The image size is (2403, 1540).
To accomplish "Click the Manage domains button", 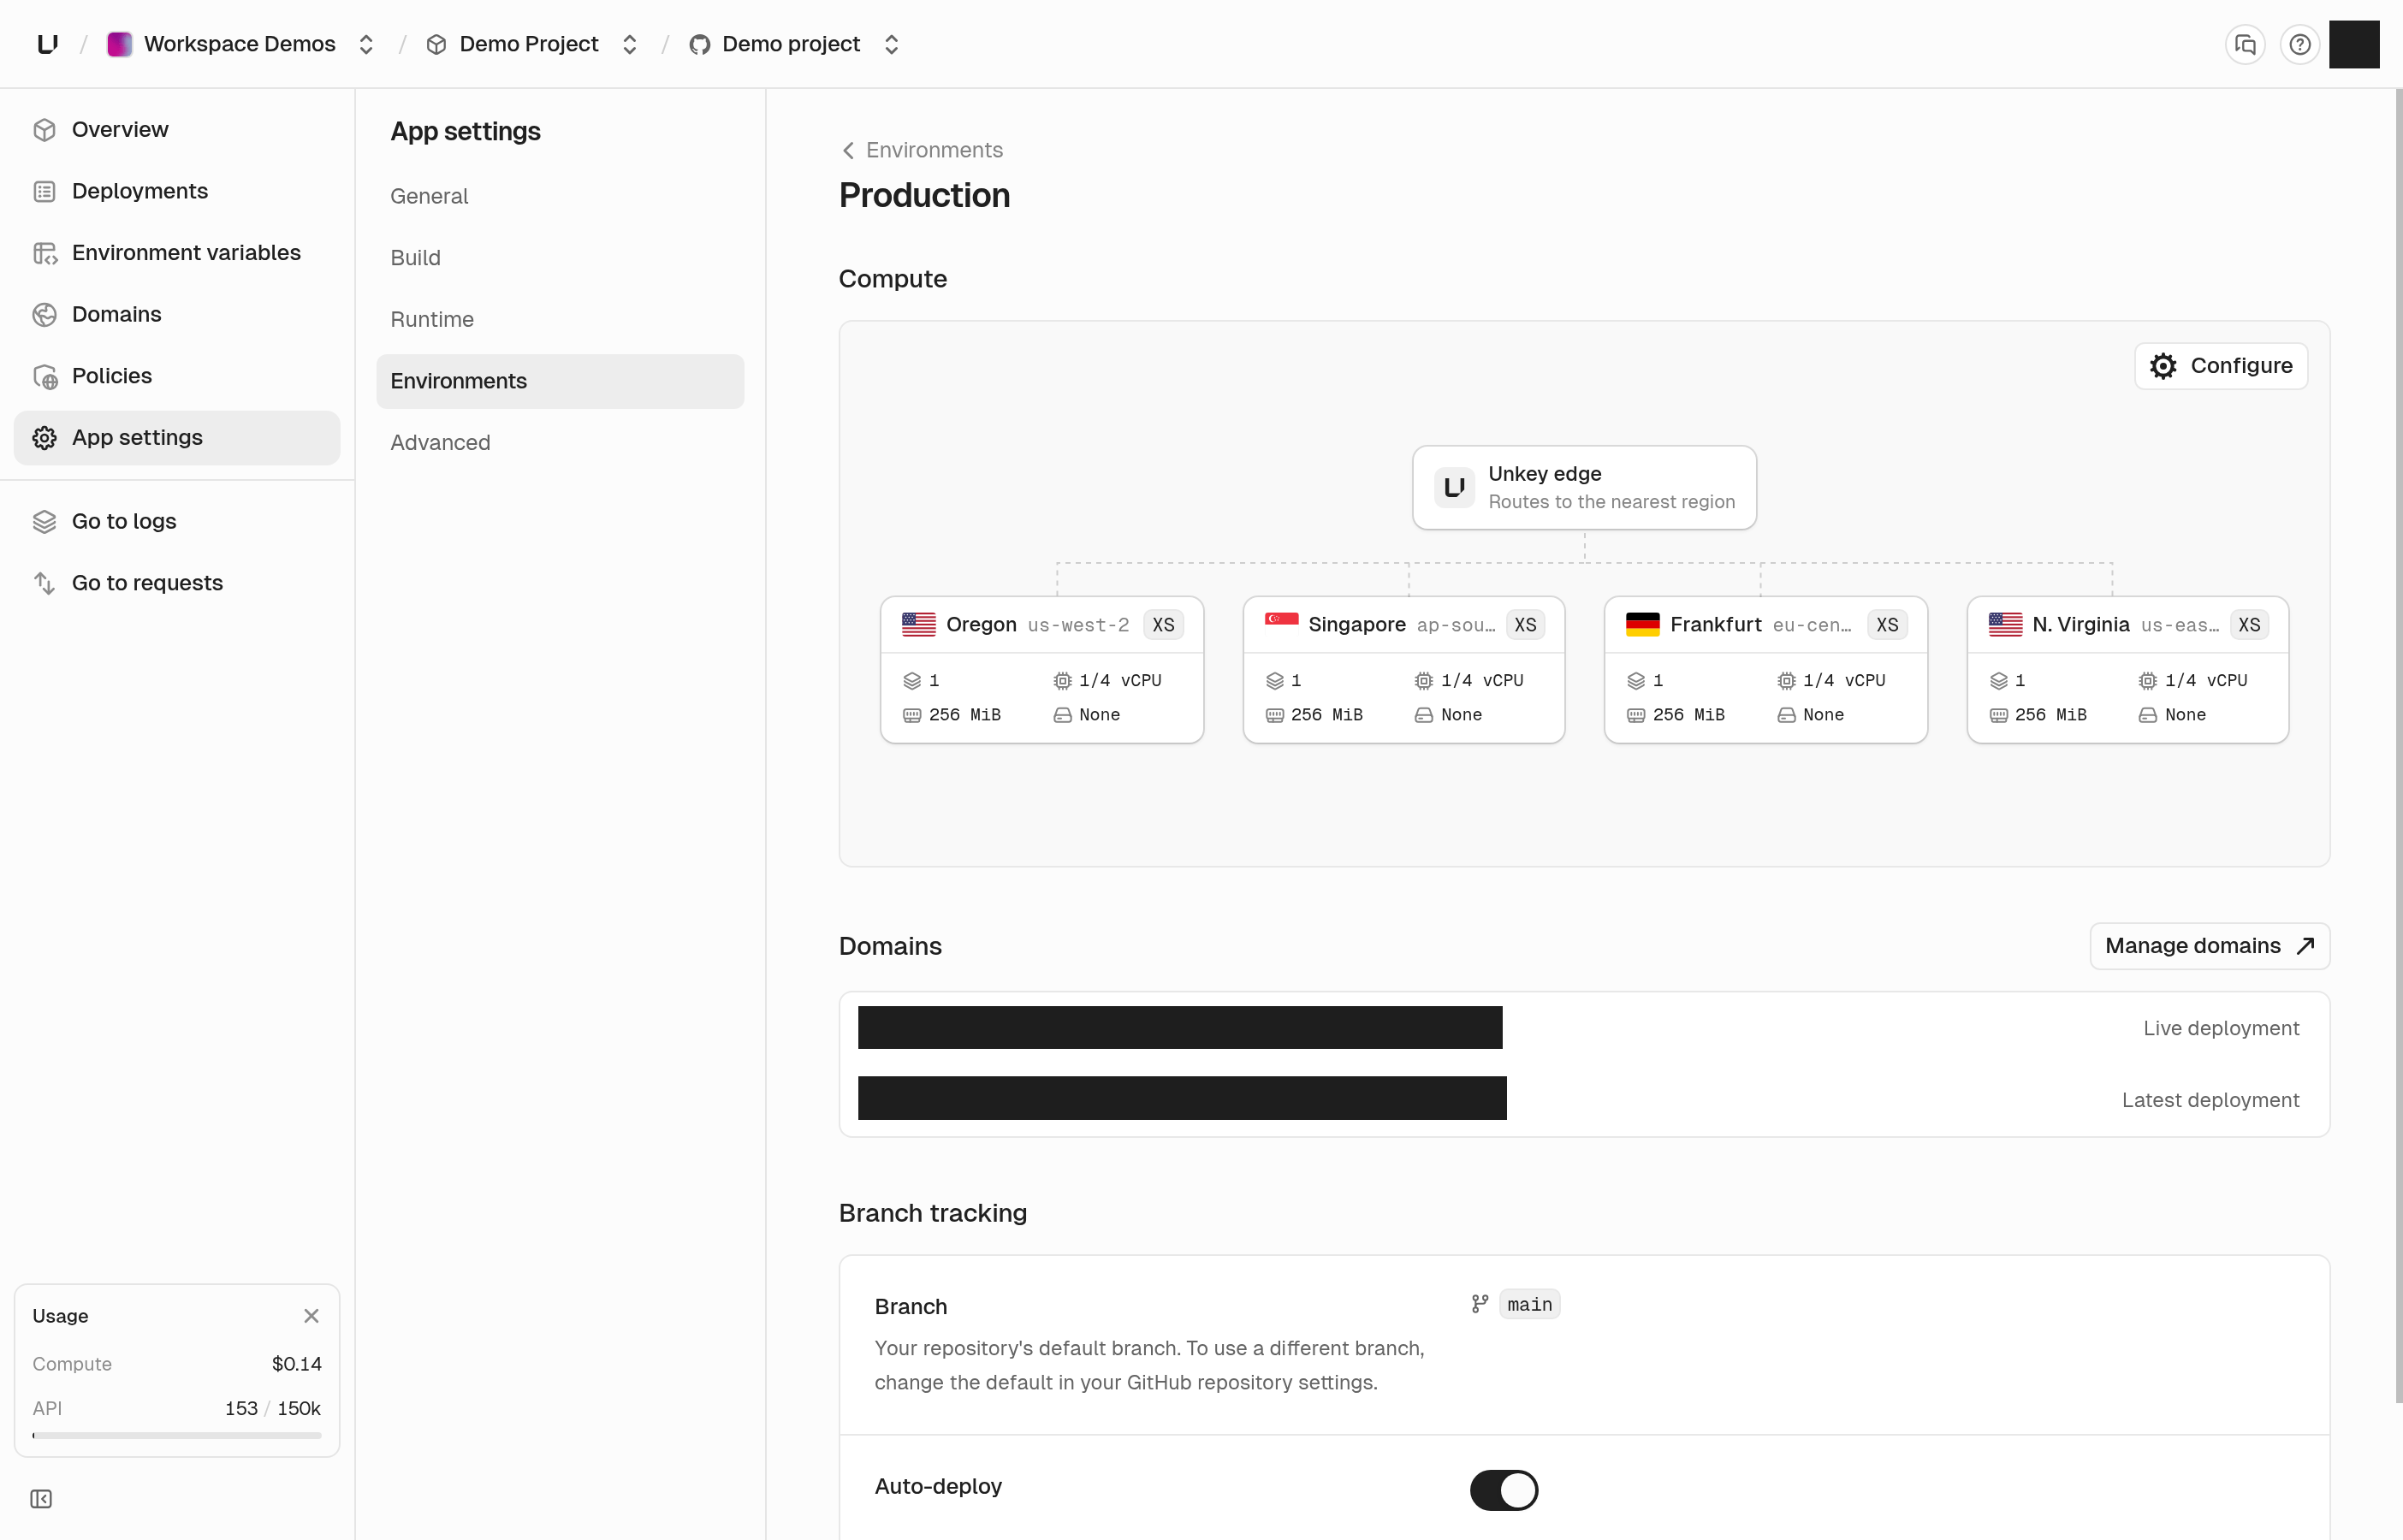I will 2210,946.
